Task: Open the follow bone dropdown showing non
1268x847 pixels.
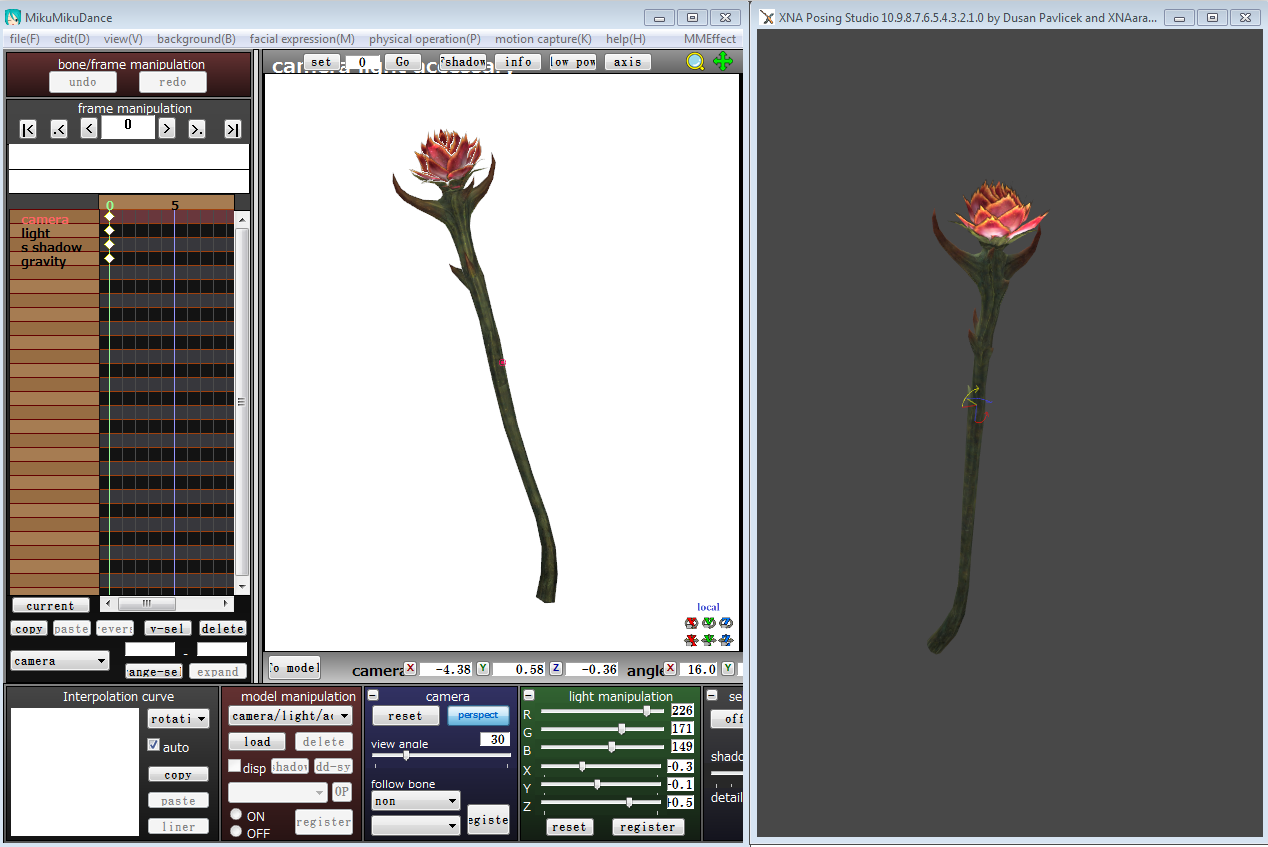Action: click(415, 801)
